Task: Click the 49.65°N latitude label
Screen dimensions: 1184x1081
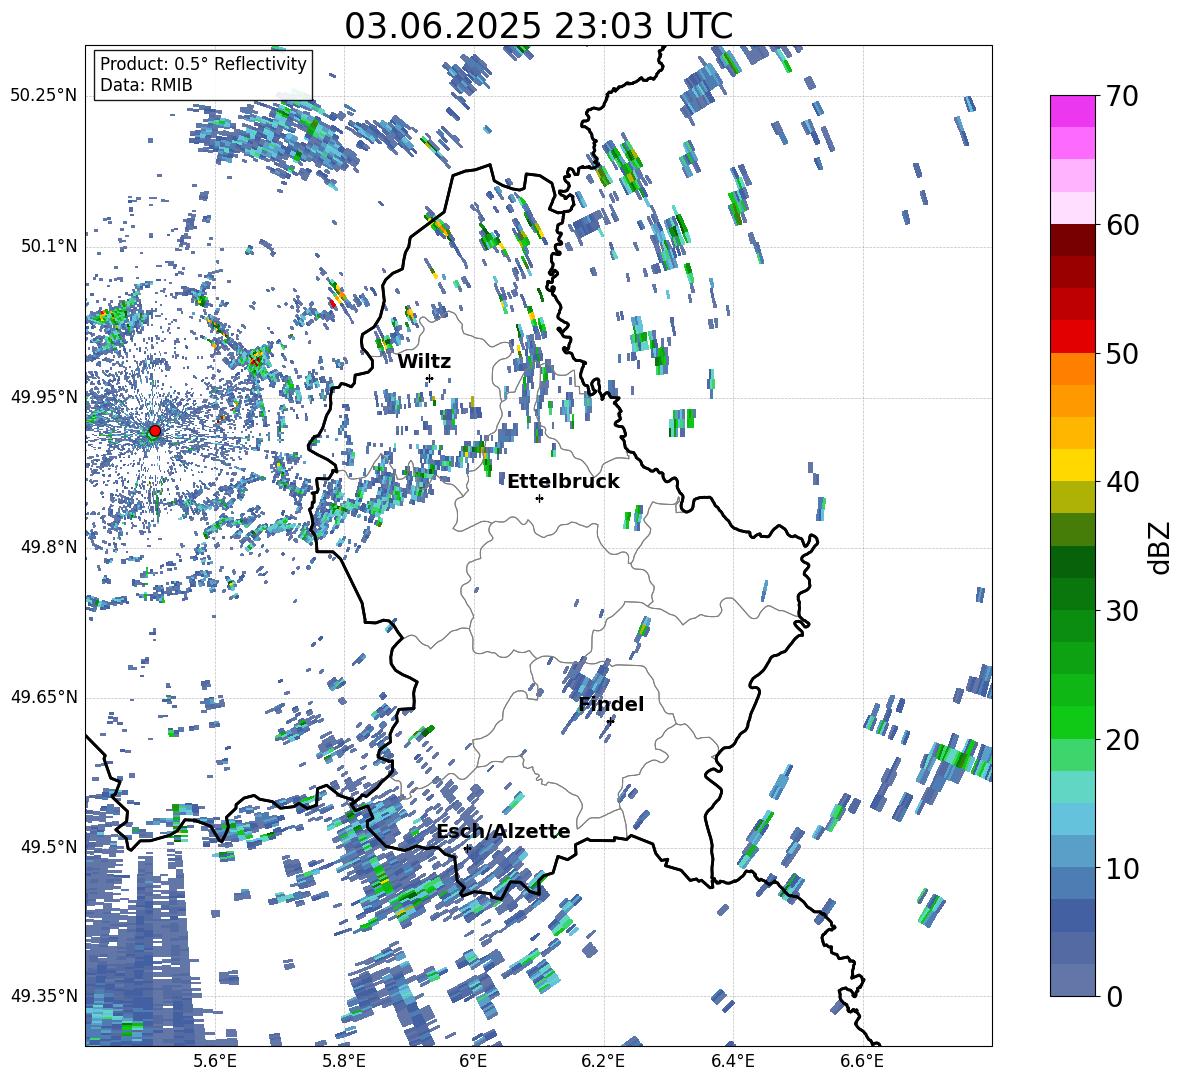Action: tap(44, 696)
